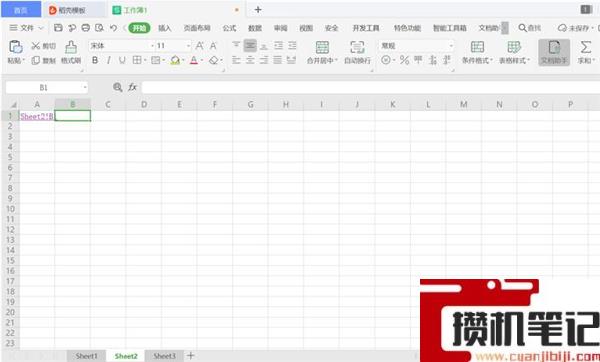This screenshot has height=362, width=600.
Task: Switch to the Insert ribbon tab
Action: (x=165, y=28)
